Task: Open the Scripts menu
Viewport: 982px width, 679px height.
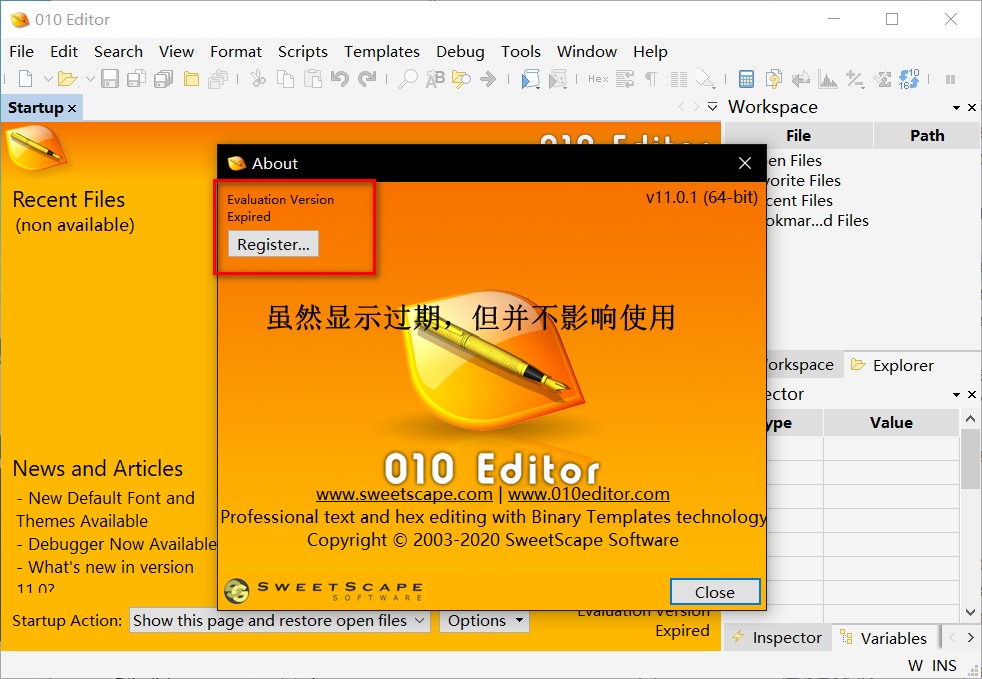Action: [302, 51]
